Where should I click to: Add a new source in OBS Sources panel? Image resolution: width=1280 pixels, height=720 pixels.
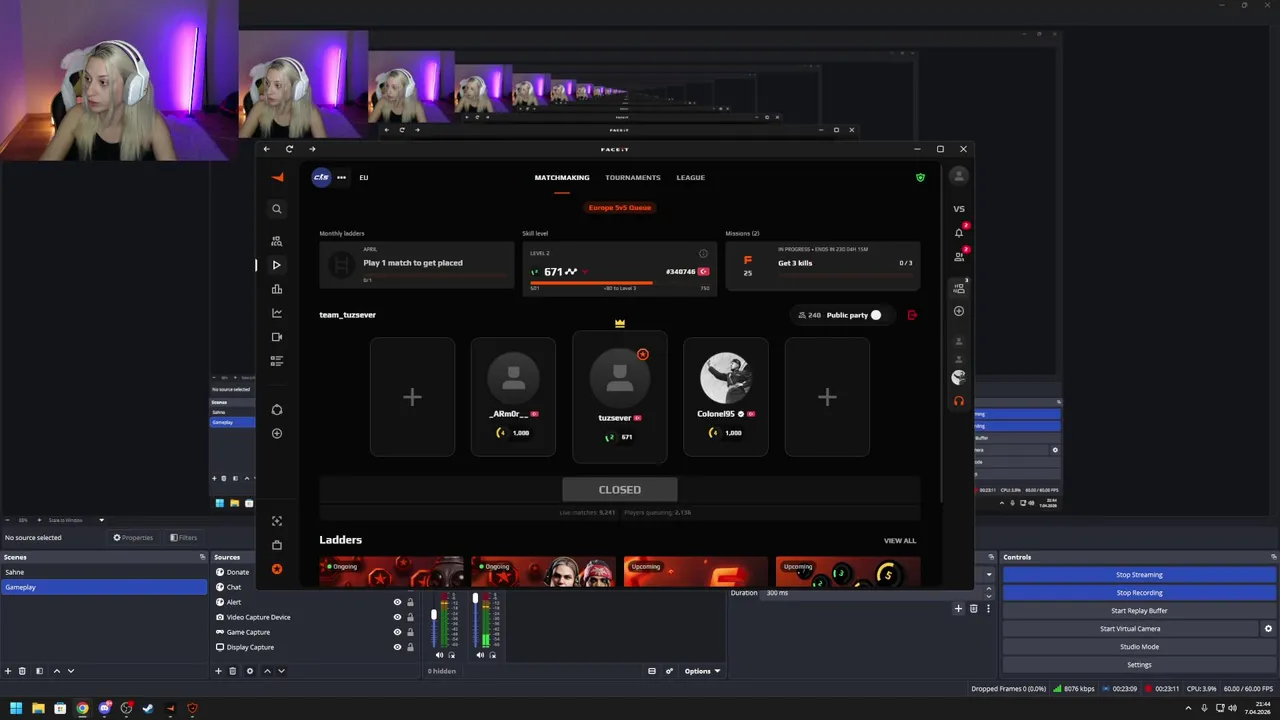(x=218, y=671)
